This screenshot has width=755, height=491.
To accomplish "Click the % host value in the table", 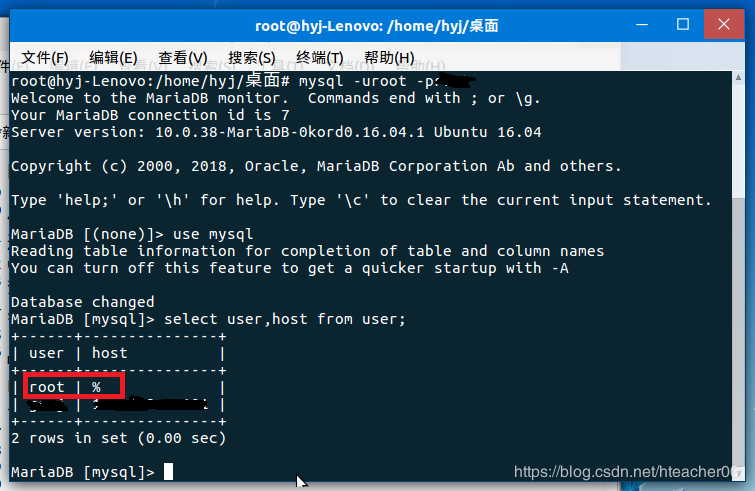I will (97, 387).
